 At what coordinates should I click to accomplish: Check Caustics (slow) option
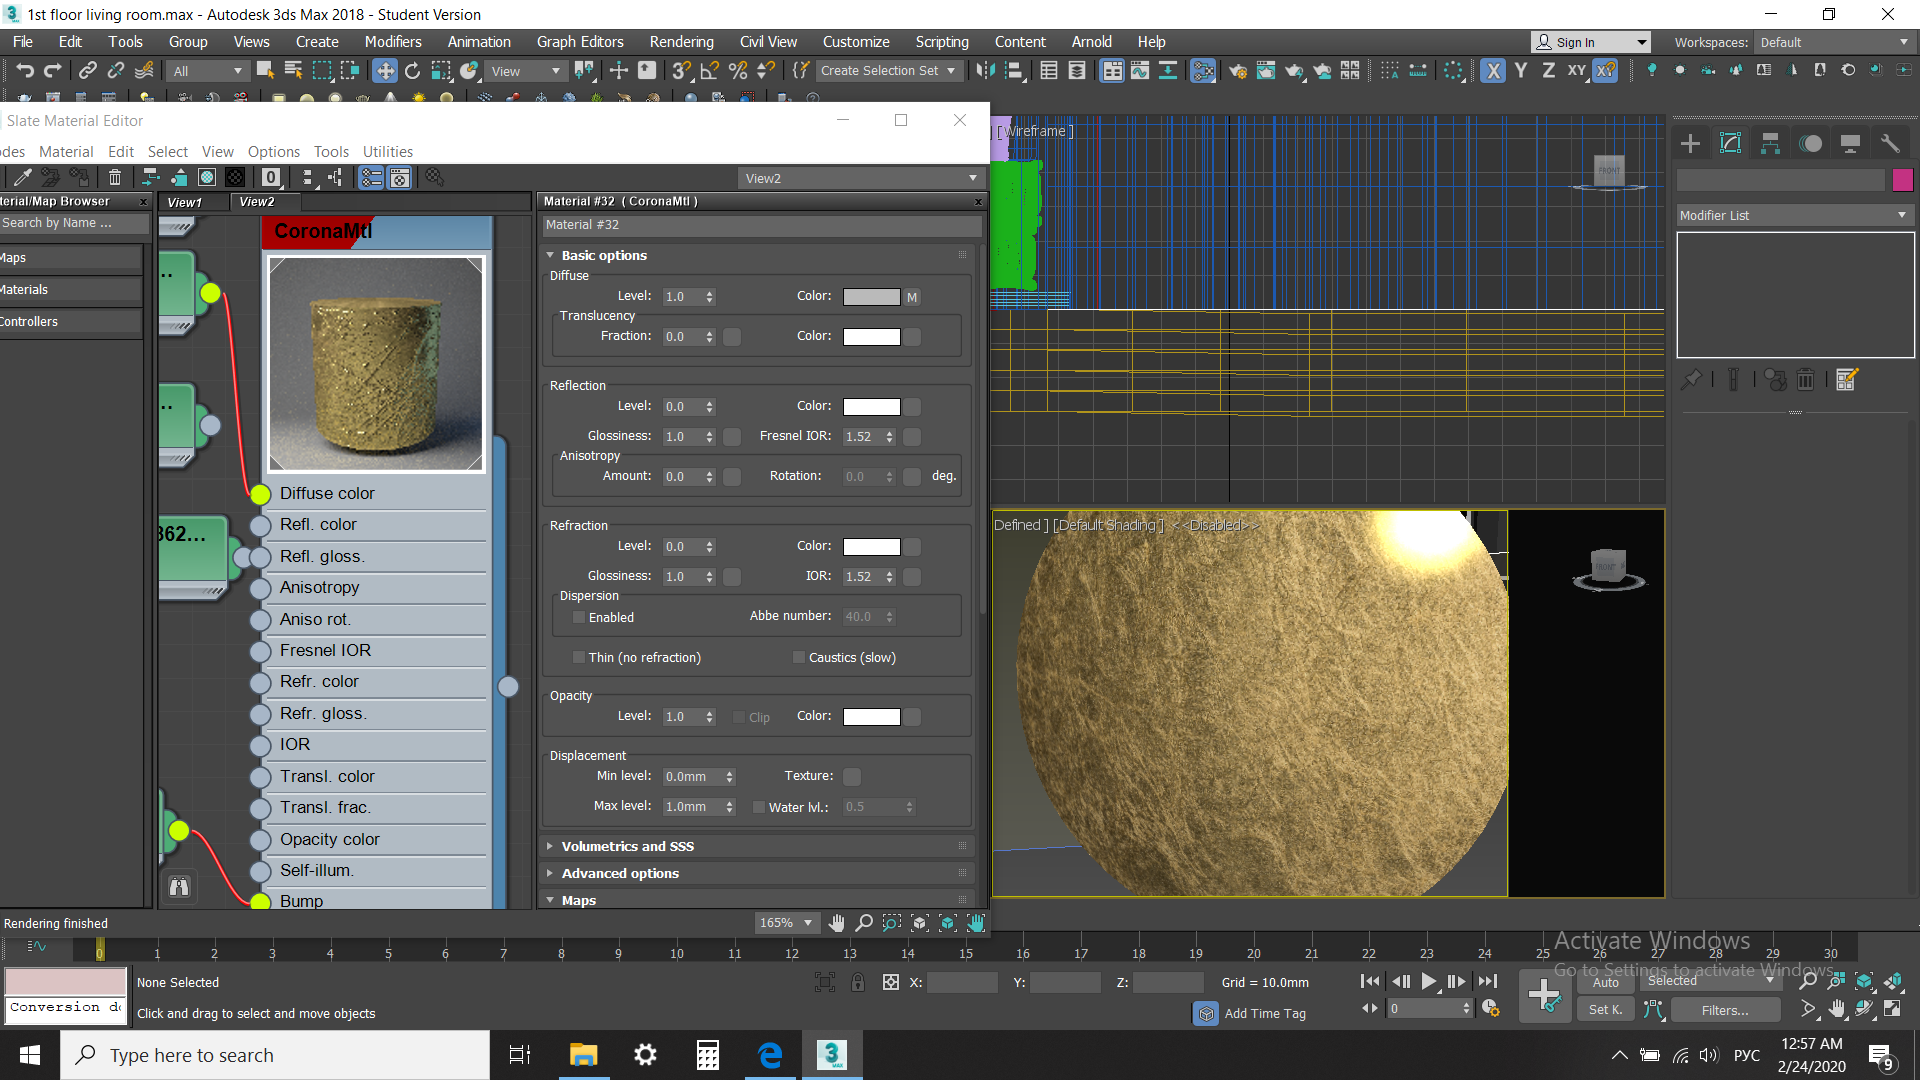click(798, 657)
